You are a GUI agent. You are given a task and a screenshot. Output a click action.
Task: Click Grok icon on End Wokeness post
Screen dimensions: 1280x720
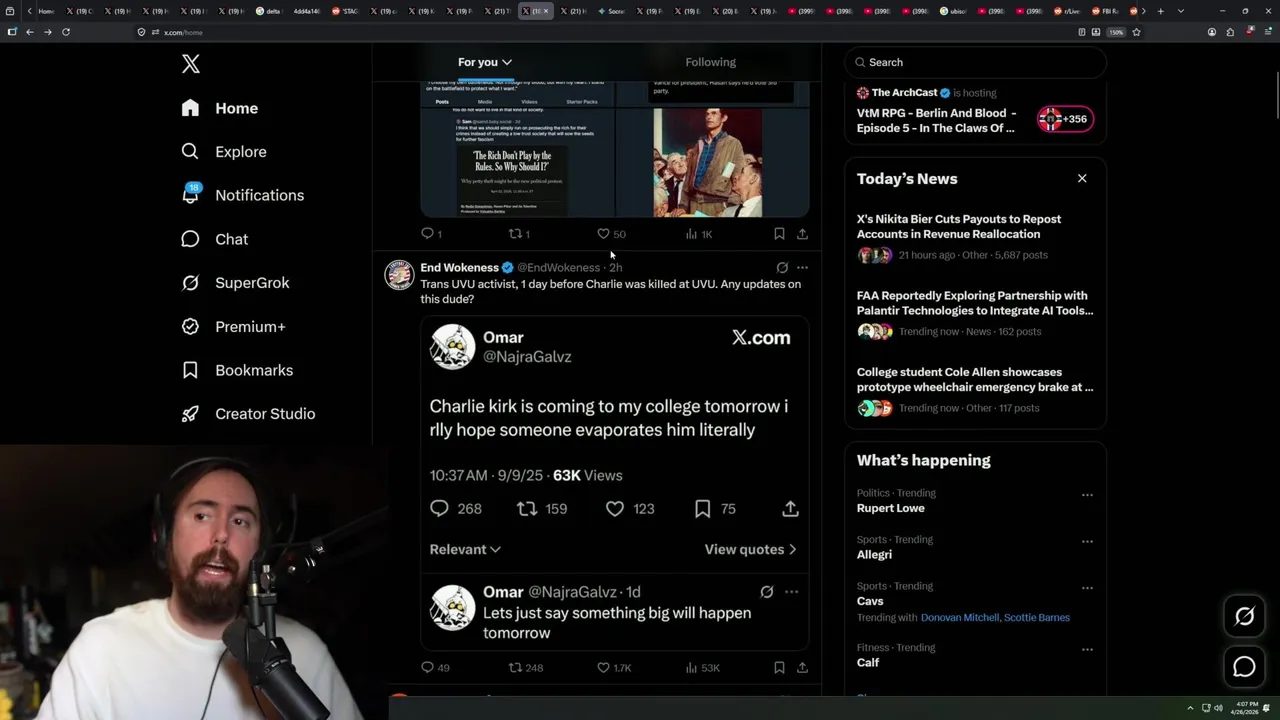(782, 268)
